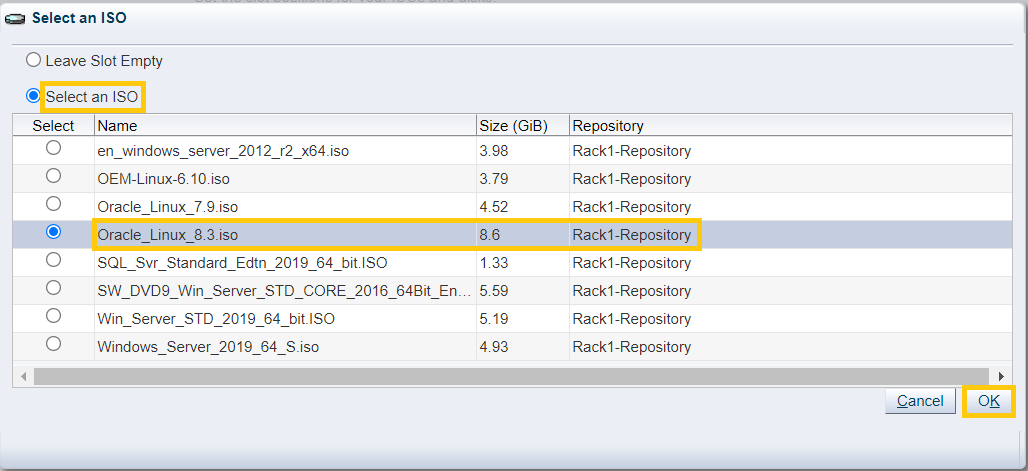Click the 5.19 size cell
The height and width of the screenshot is (471, 1028).
click(x=523, y=319)
